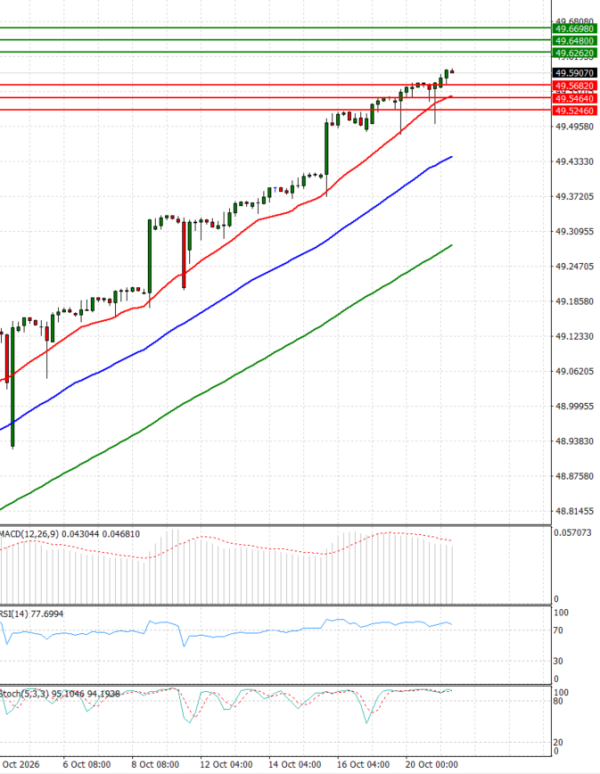
Task: Click the 20 Oct 00:00 time label
Action: (x=432, y=764)
